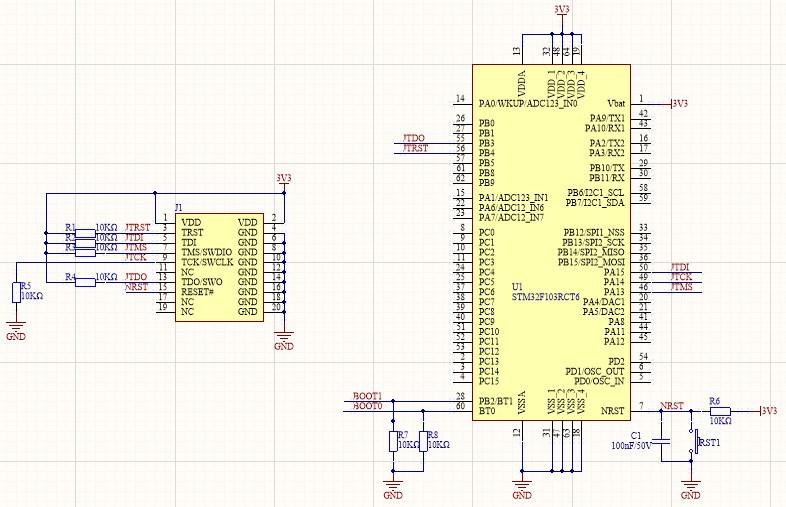The height and width of the screenshot is (507, 786).
Task: Click the TCK/SWCLK pin name on J1
Action: click(x=207, y=262)
